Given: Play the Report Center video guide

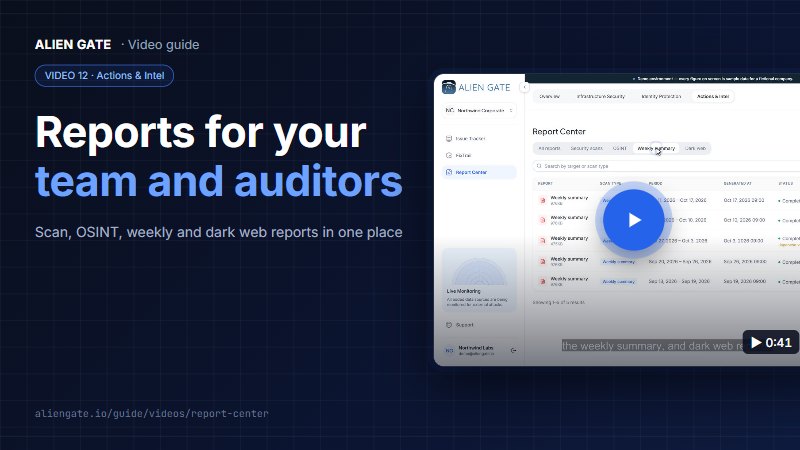Looking at the screenshot, I should coord(634,220).
